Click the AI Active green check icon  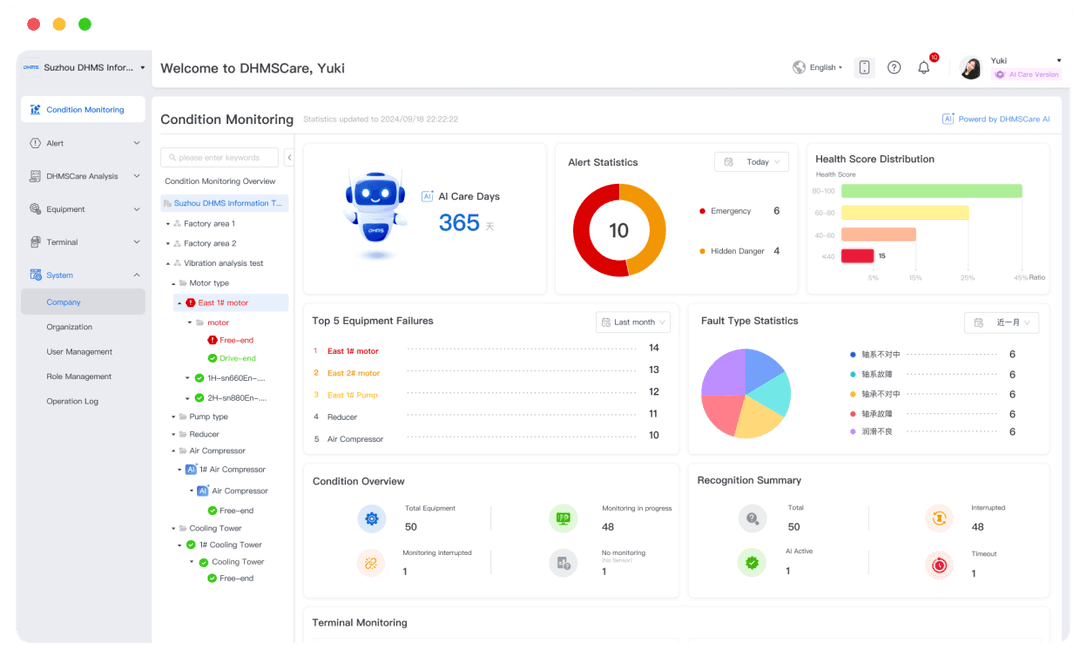pos(751,562)
